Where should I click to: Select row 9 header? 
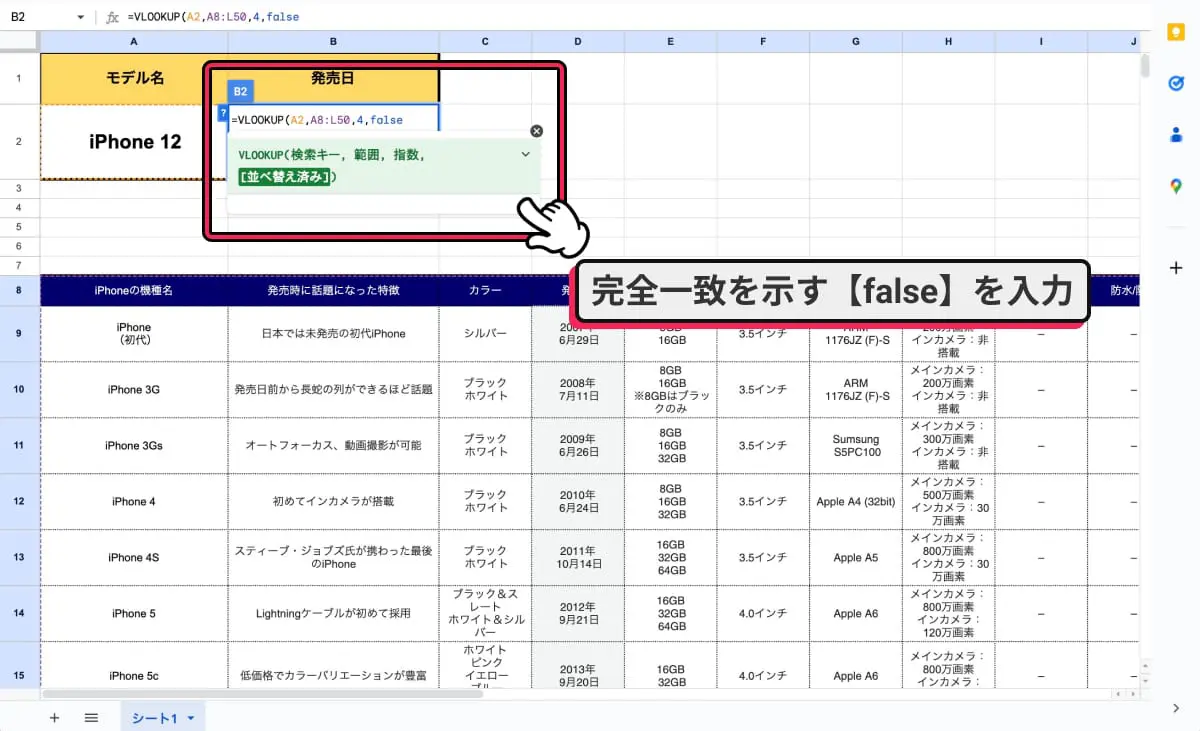point(20,333)
